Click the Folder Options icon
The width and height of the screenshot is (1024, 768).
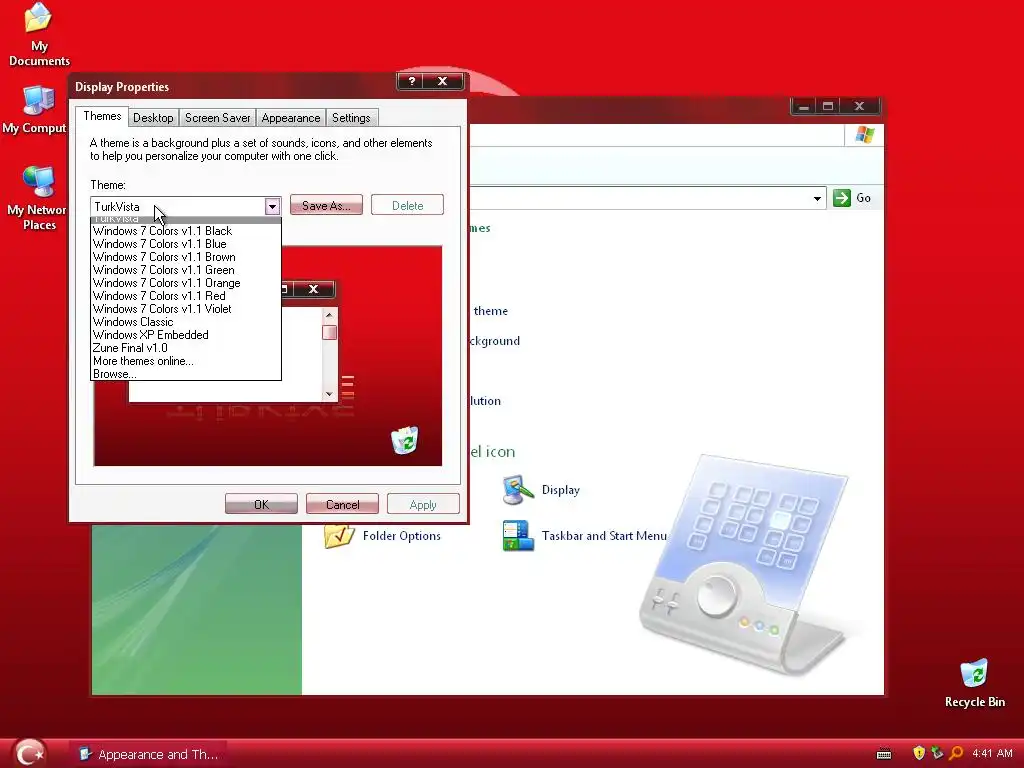coord(339,536)
